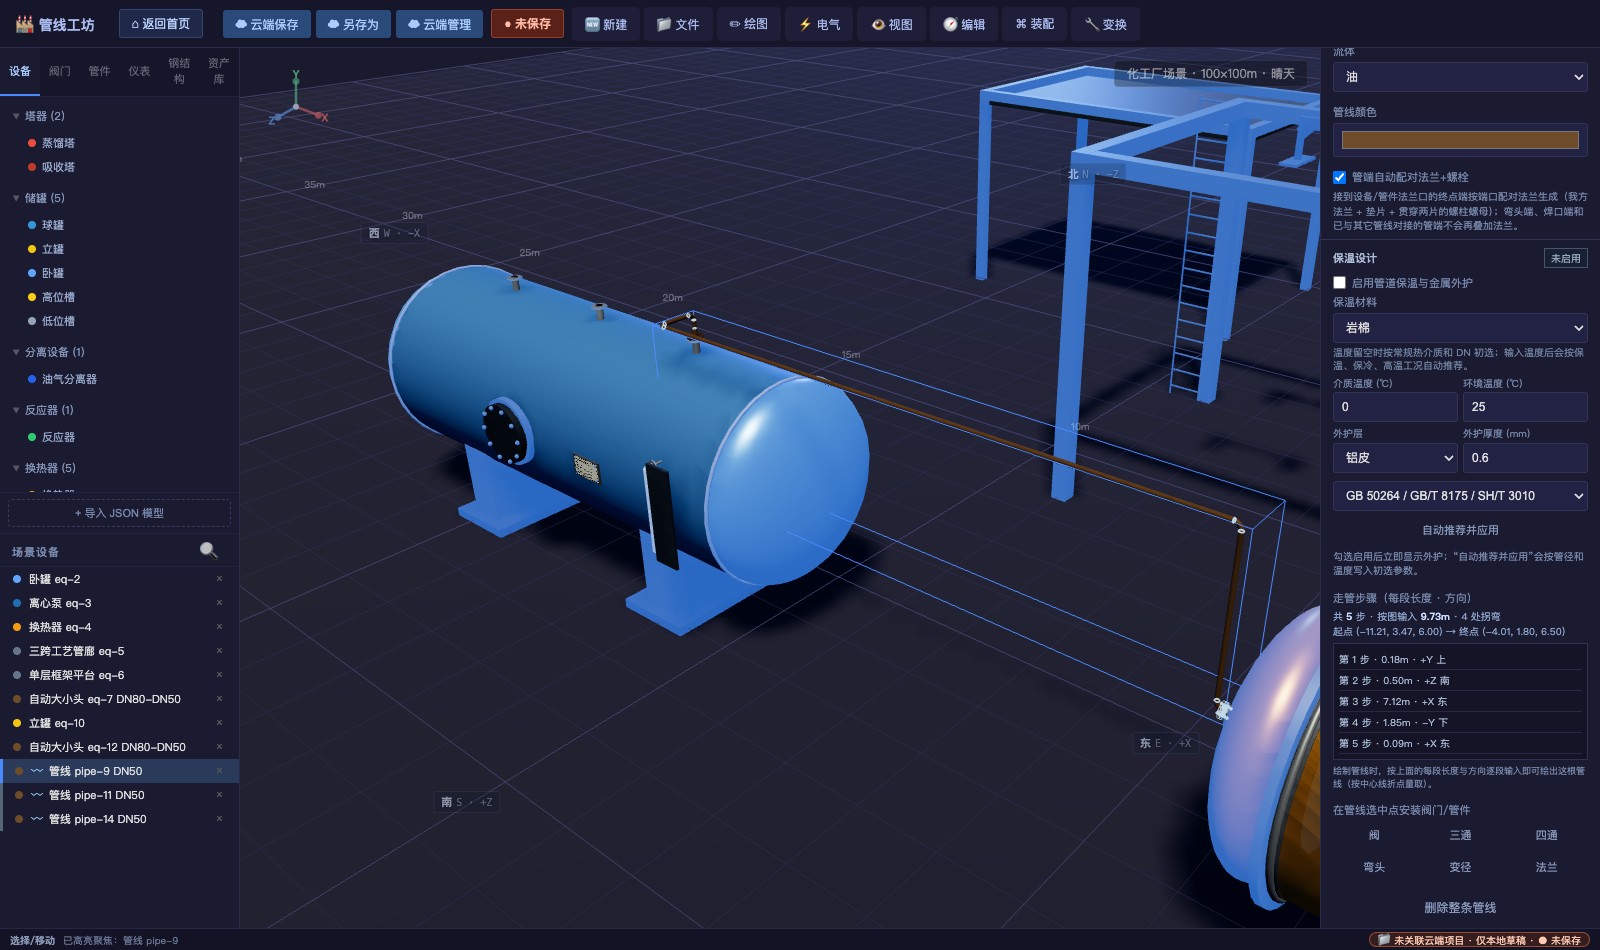Click 另存为 button
The image size is (1600, 950).
coord(353,24)
